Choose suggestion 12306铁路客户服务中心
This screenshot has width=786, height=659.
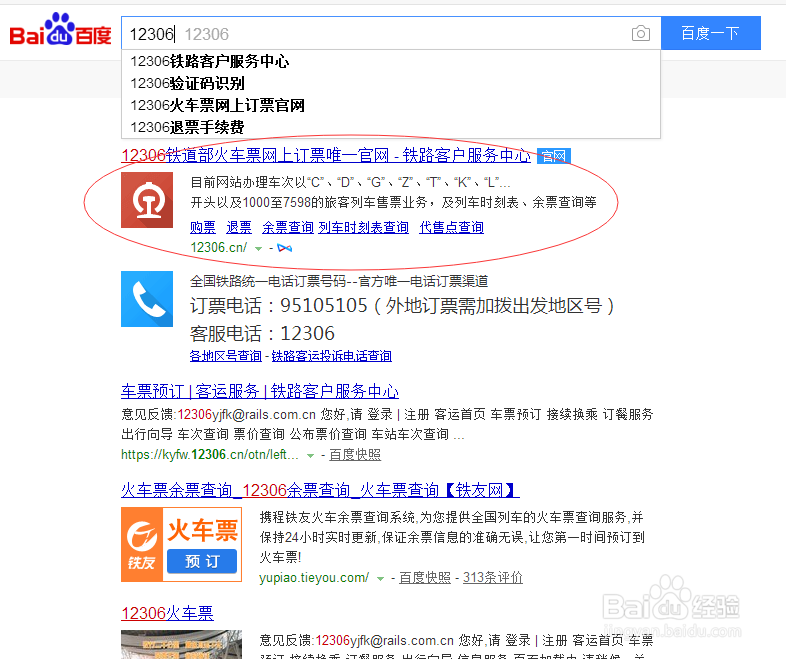(391, 61)
